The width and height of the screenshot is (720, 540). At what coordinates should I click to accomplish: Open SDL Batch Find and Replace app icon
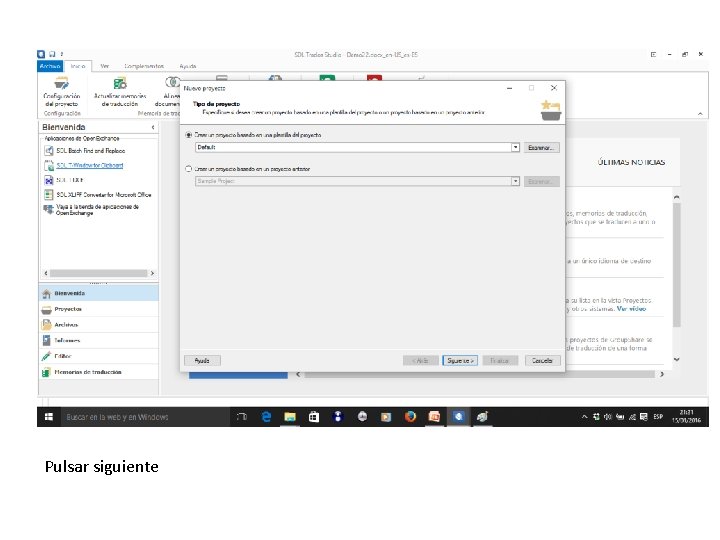coord(49,151)
